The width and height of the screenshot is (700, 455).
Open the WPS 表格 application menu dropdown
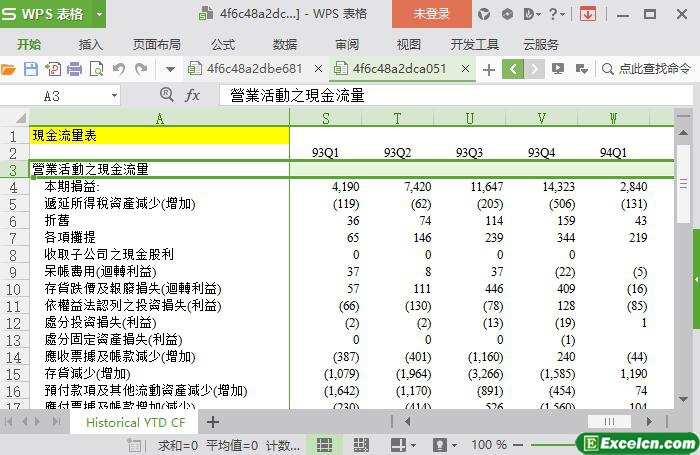tap(99, 14)
